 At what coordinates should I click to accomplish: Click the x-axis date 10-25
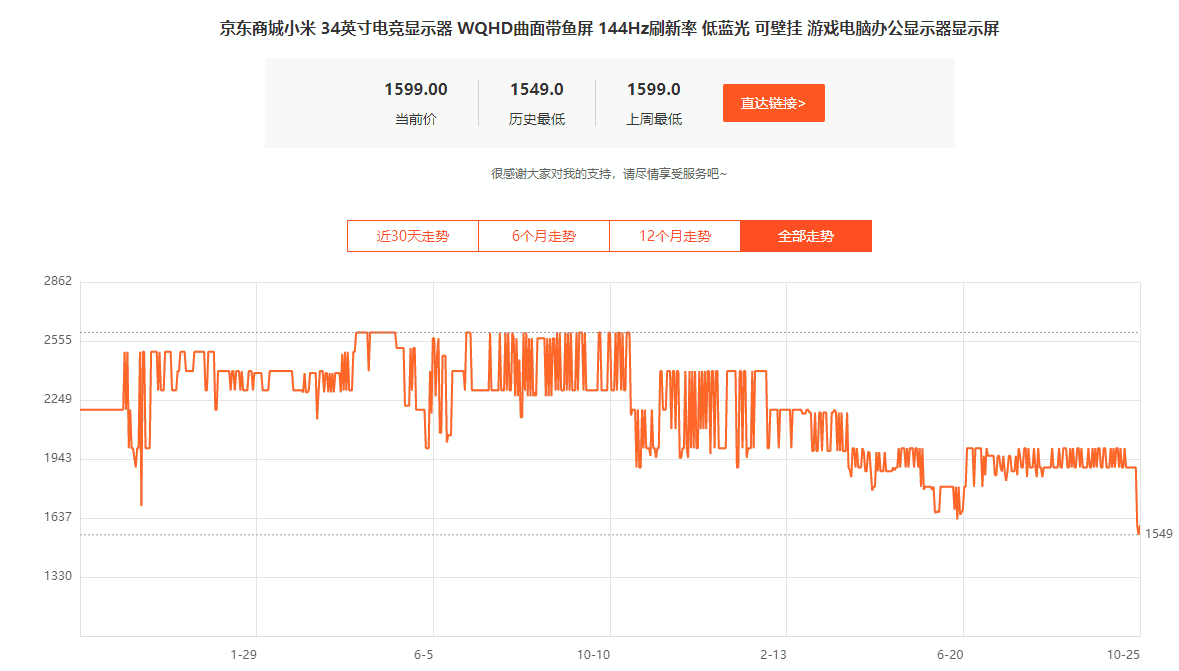1123,654
